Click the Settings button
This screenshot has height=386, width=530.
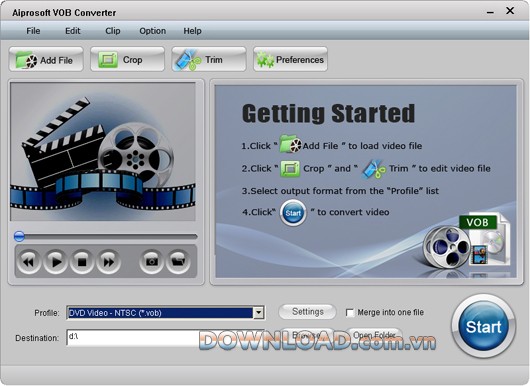[x=308, y=312]
